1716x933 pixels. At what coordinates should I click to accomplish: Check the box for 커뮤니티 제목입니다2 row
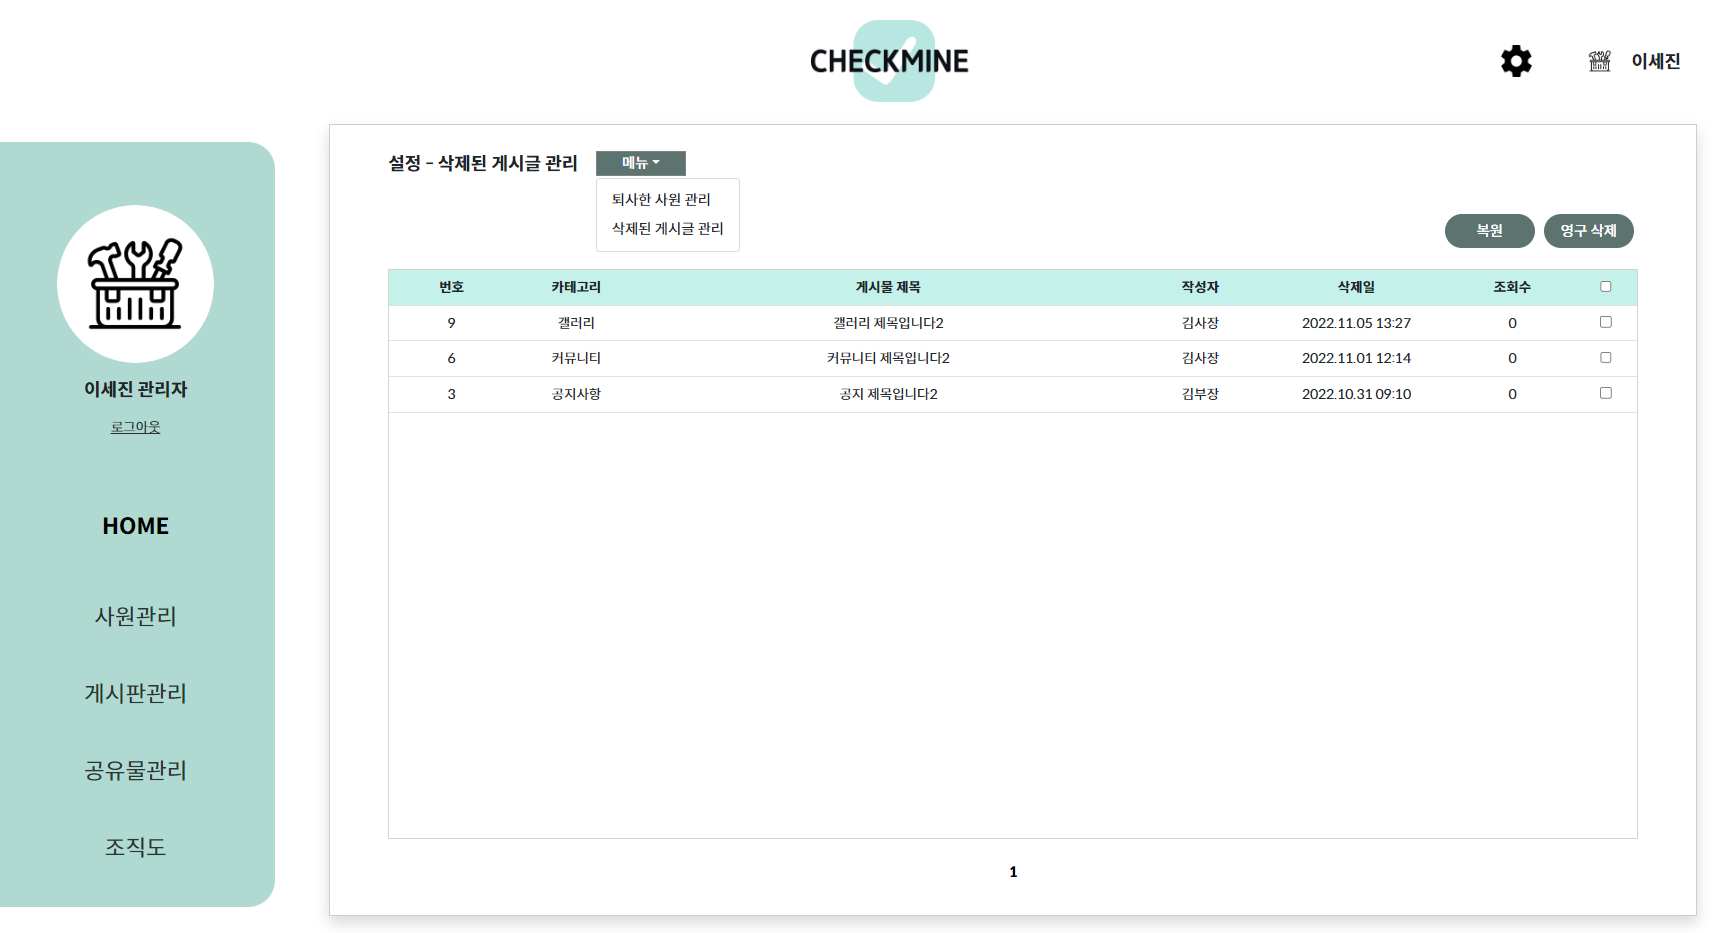(x=1606, y=358)
